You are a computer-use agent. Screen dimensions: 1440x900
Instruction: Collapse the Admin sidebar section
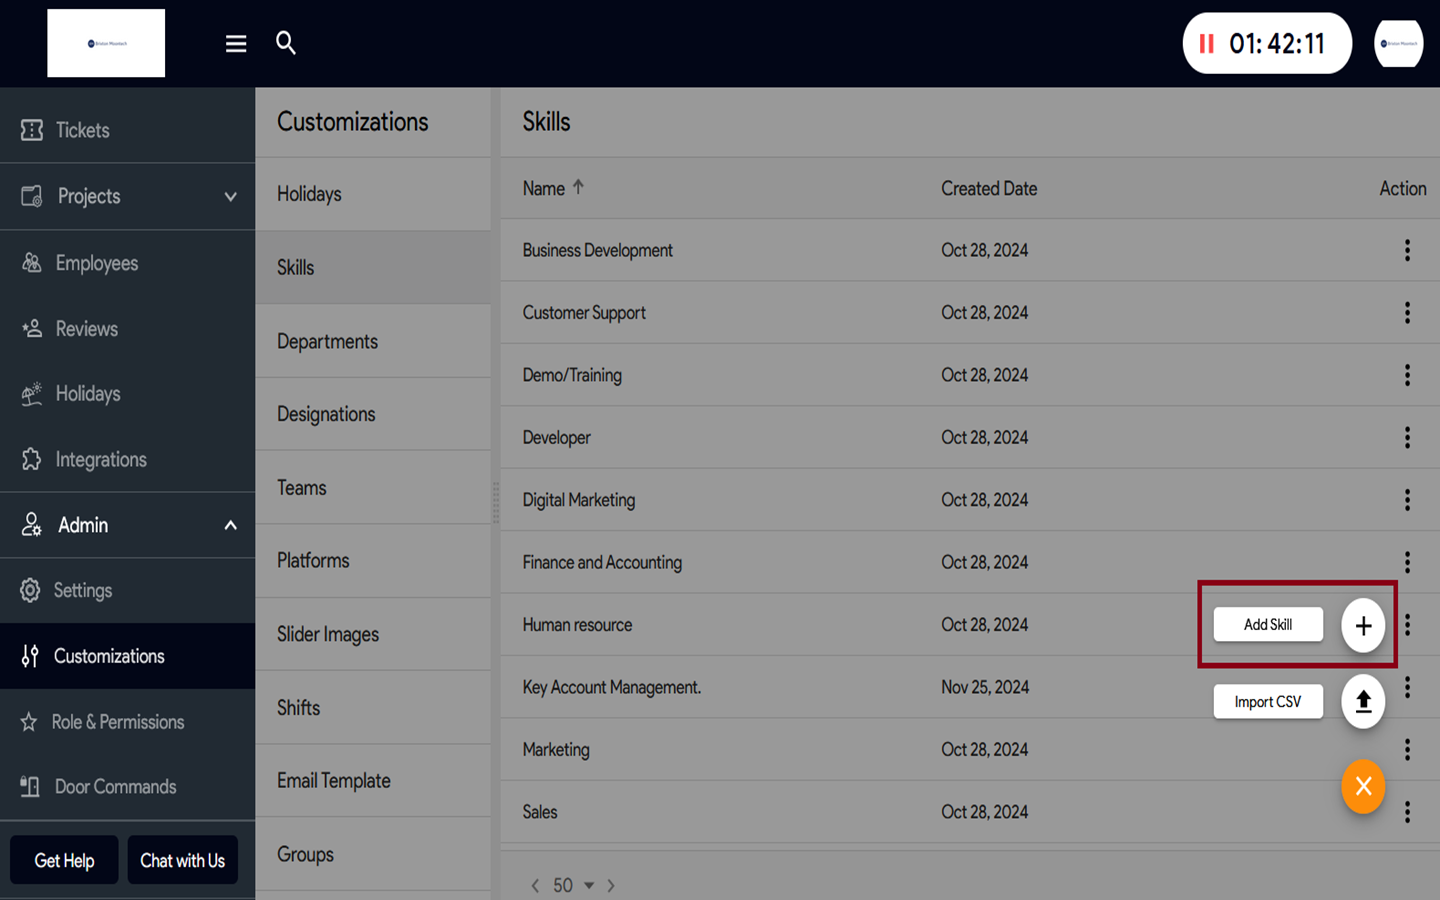230,525
